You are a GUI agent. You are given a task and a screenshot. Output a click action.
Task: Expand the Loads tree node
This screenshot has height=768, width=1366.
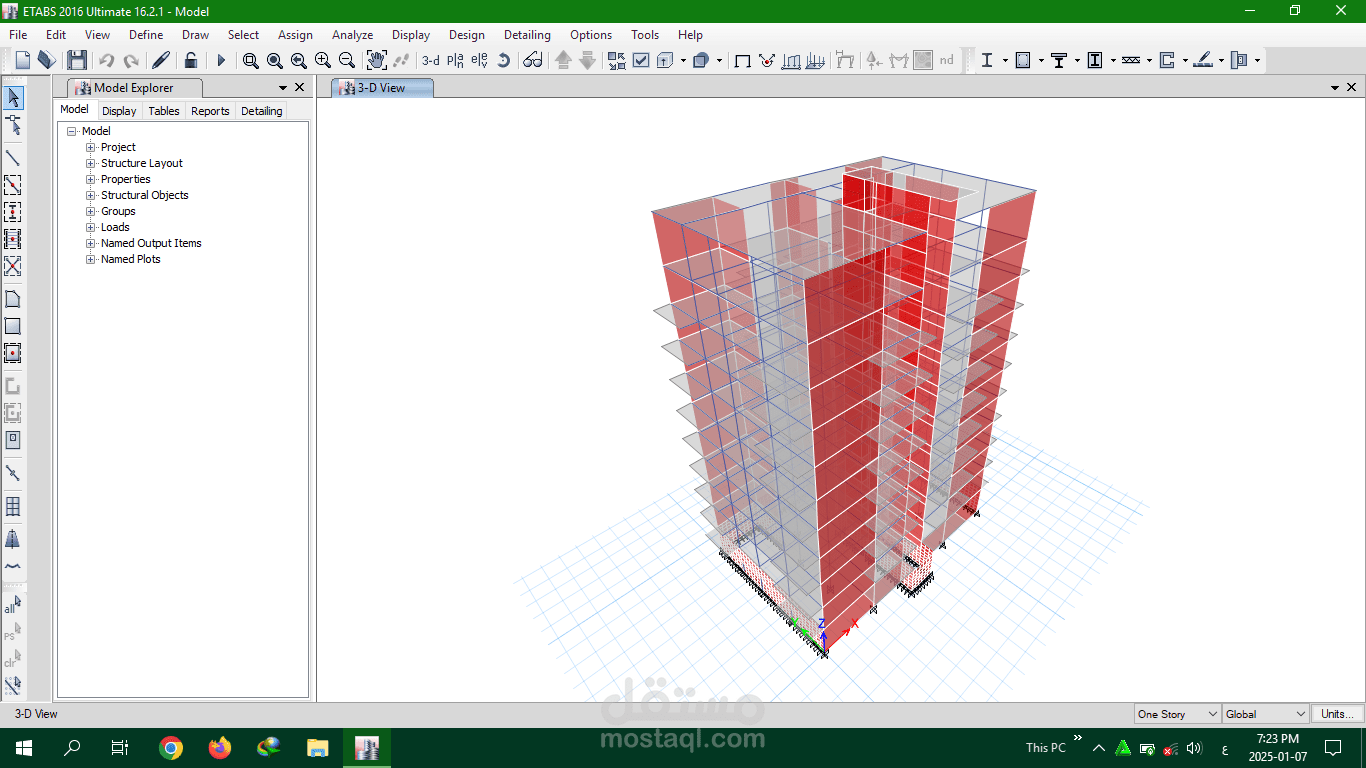tap(91, 227)
